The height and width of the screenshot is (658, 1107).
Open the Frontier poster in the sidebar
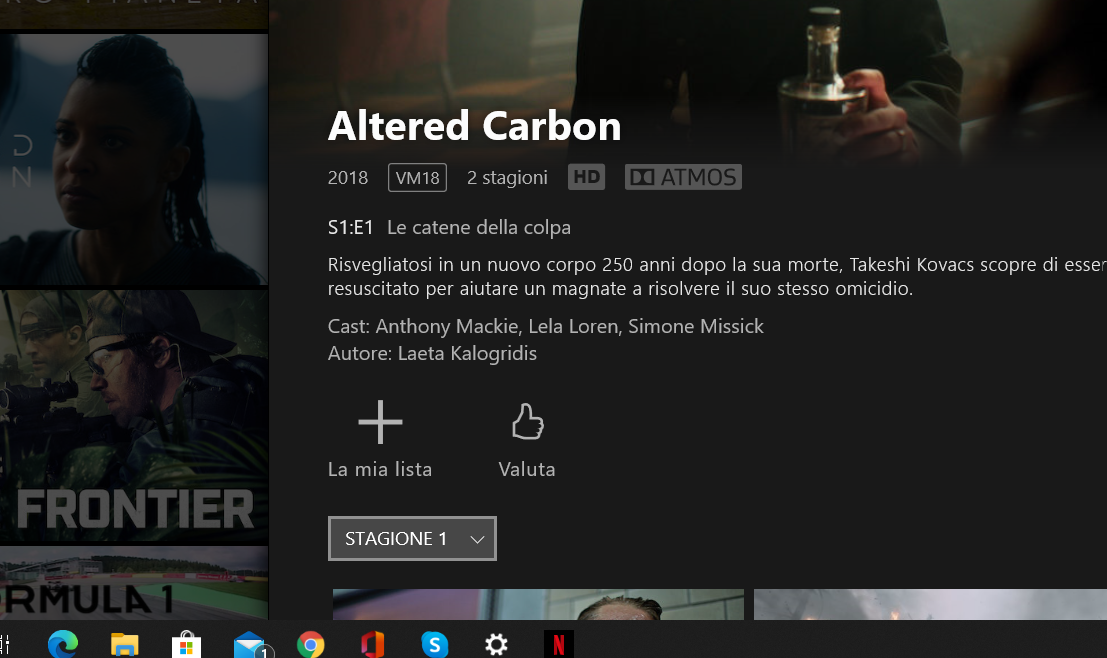point(134,417)
